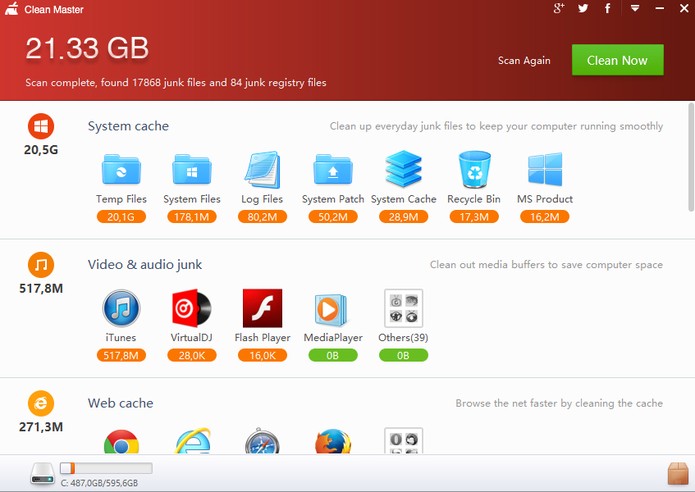695x492 pixels.
Task: Select the System Files folder icon
Action: (x=191, y=169)
